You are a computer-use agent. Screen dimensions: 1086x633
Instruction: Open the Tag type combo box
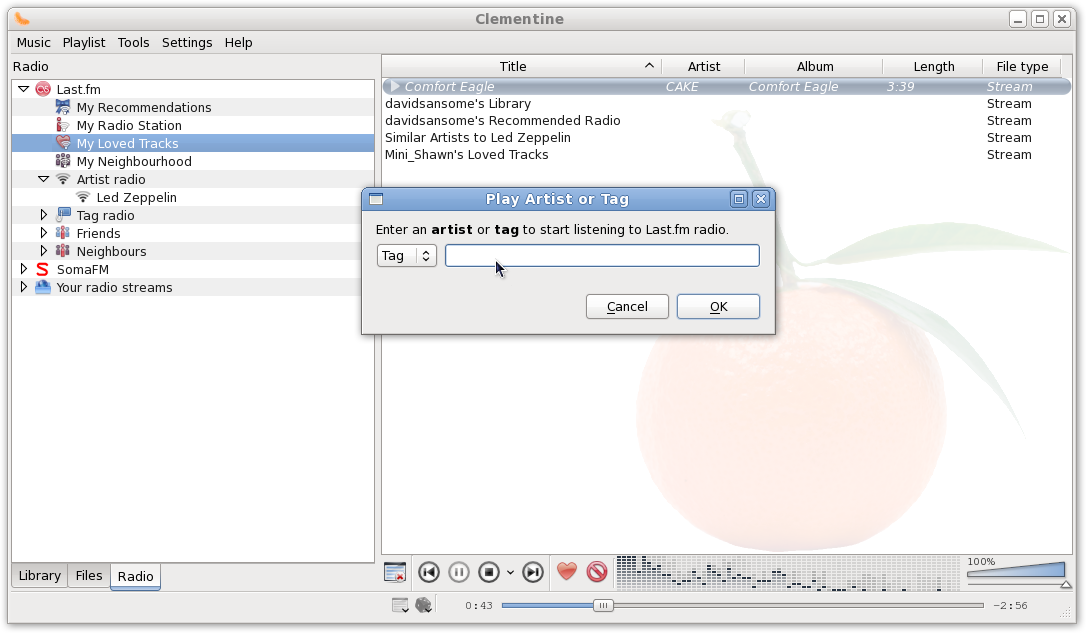pyautogui.click(x=406, y=256)
